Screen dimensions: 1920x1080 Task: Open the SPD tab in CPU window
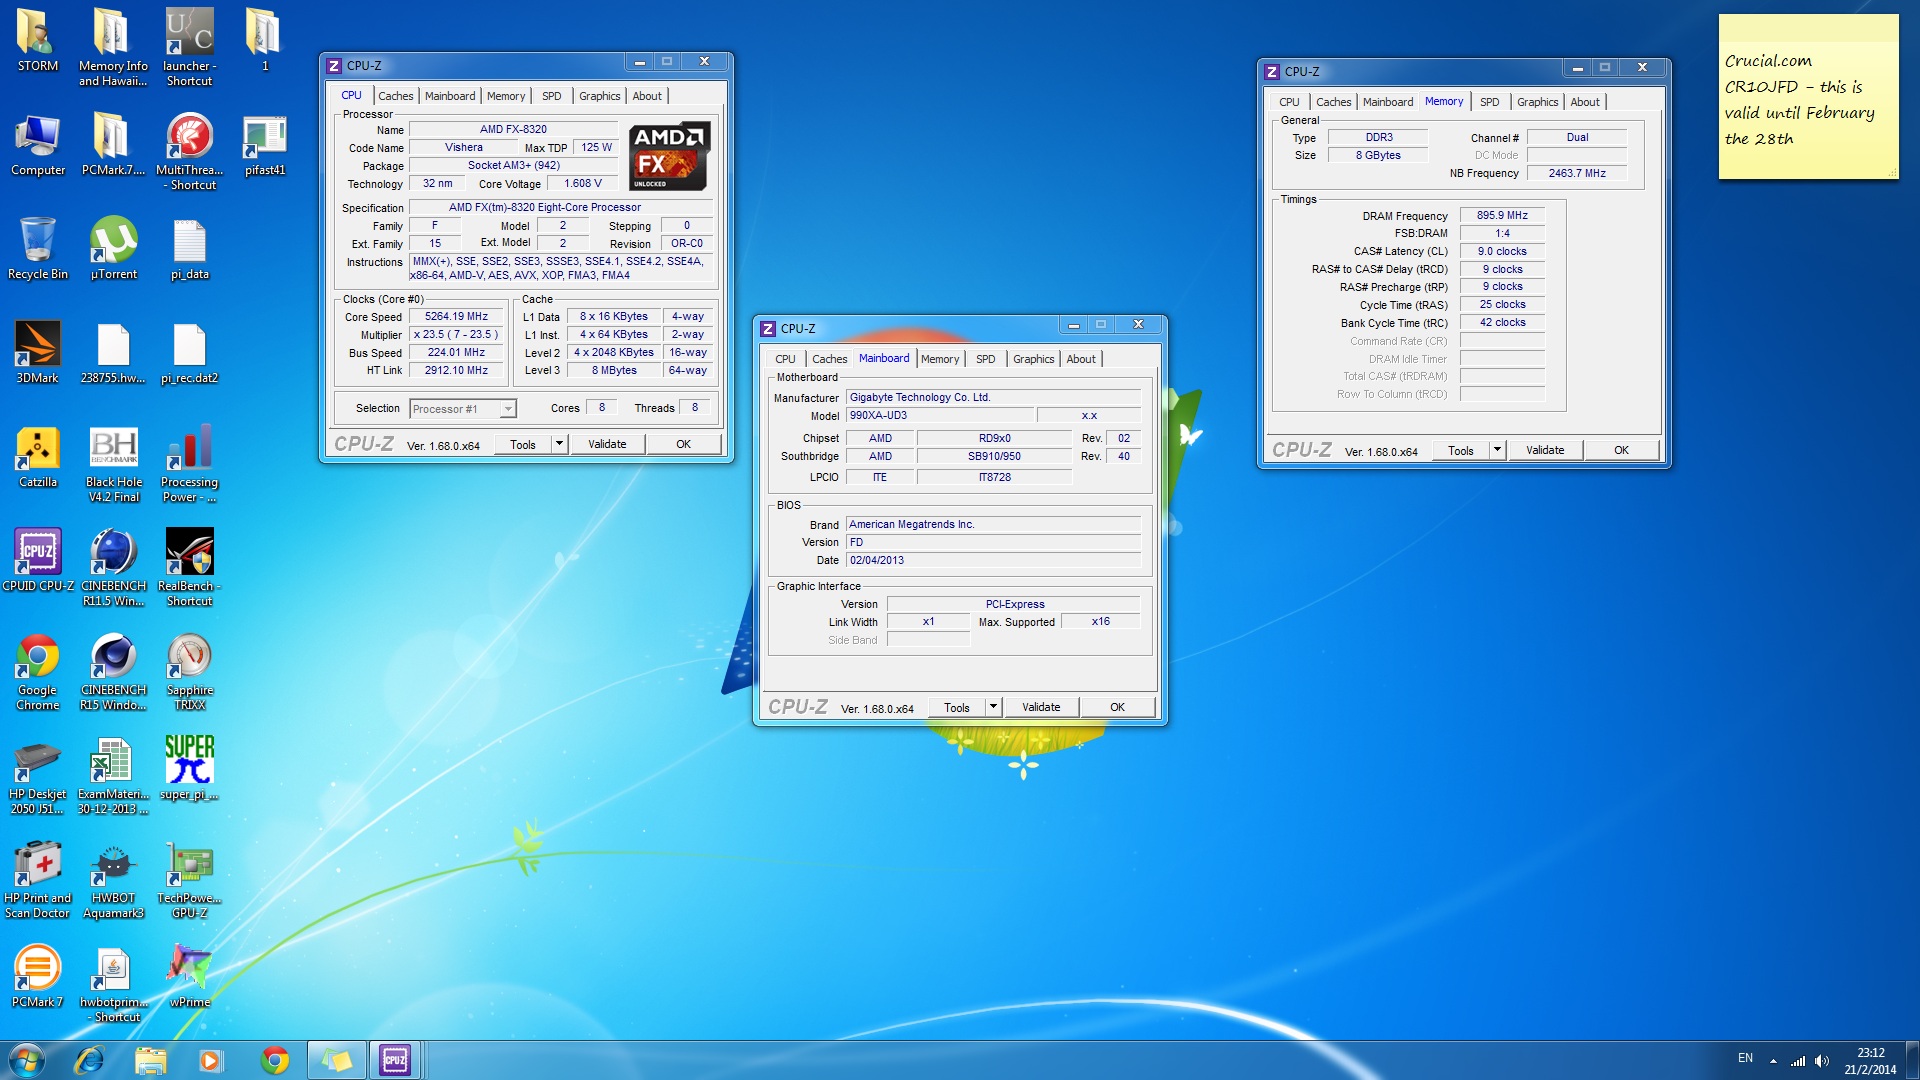[x=551, y=96]
